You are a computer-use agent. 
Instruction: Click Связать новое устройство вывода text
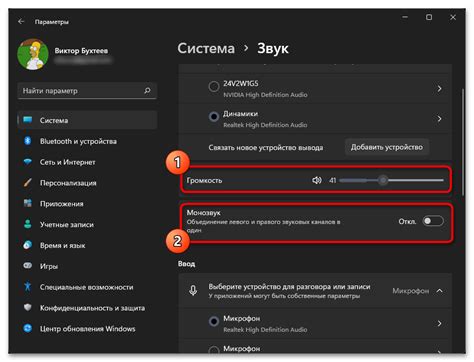click(x=266, y=147)
